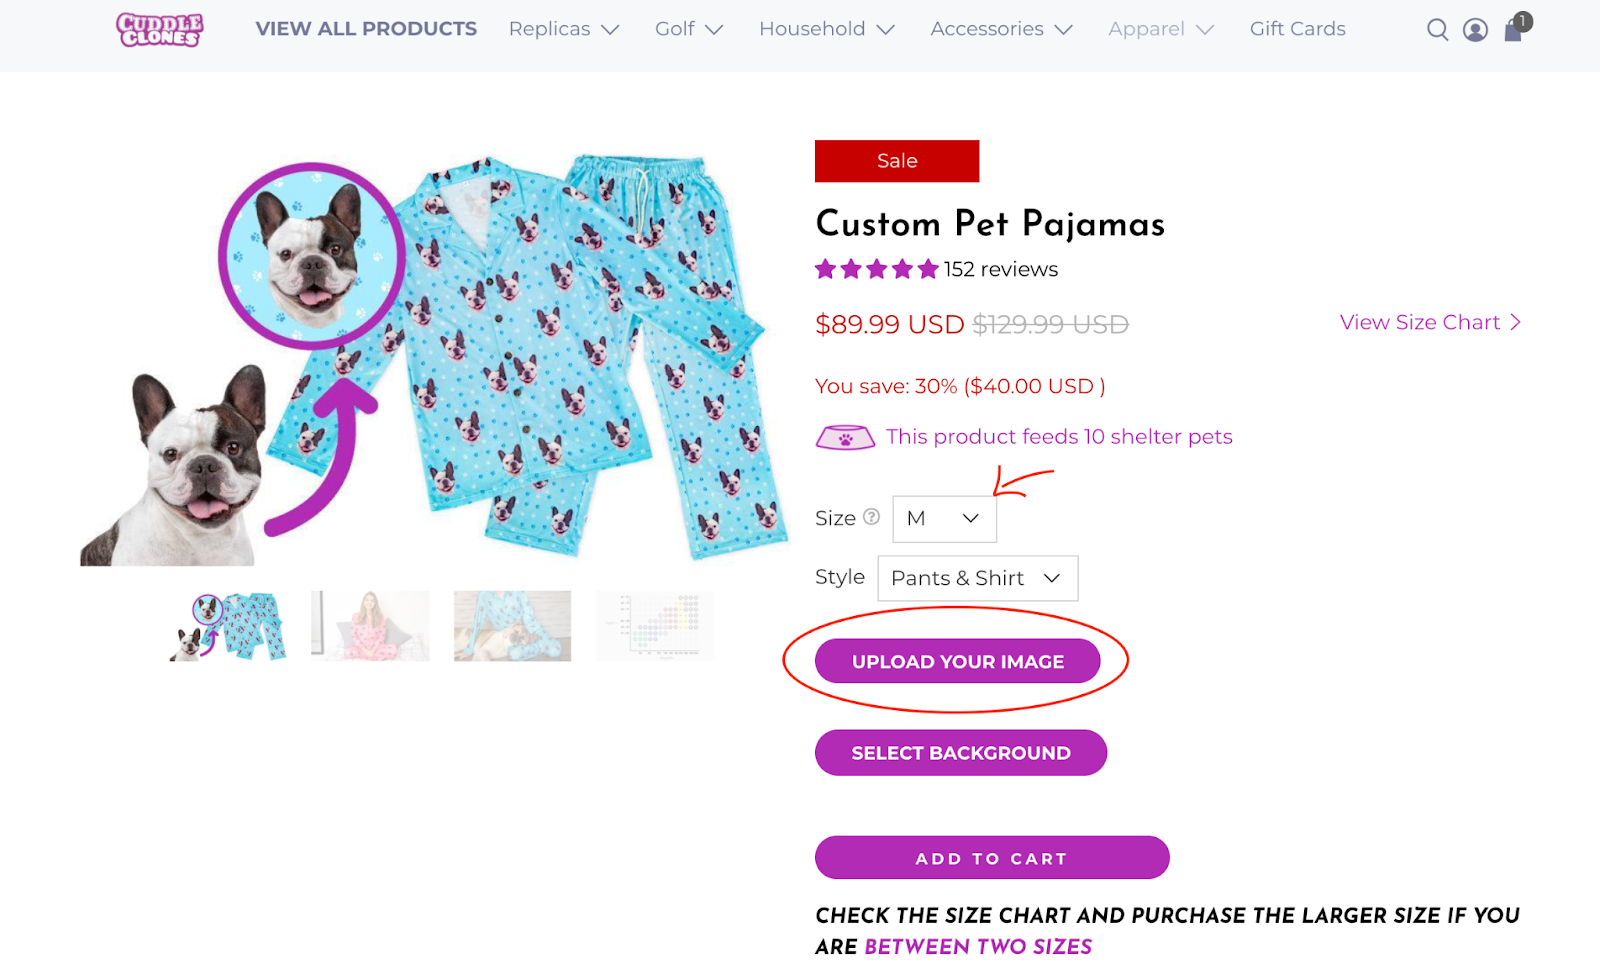Open the Size M dropdown
Viewport: 1600px width, 980px height.
[x=944, y=518]
